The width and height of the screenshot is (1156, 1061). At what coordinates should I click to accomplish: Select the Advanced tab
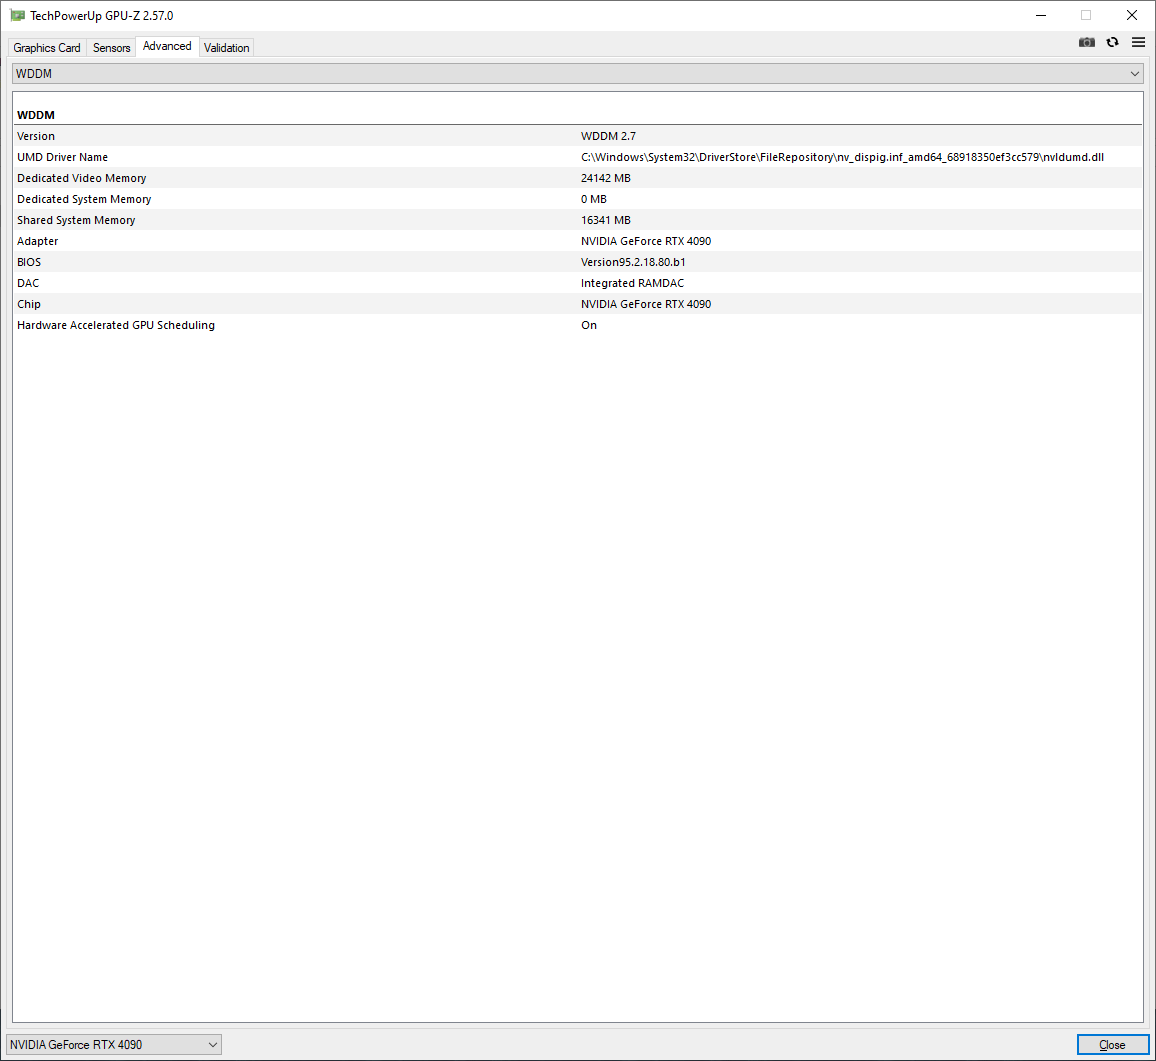click(167, 46)
